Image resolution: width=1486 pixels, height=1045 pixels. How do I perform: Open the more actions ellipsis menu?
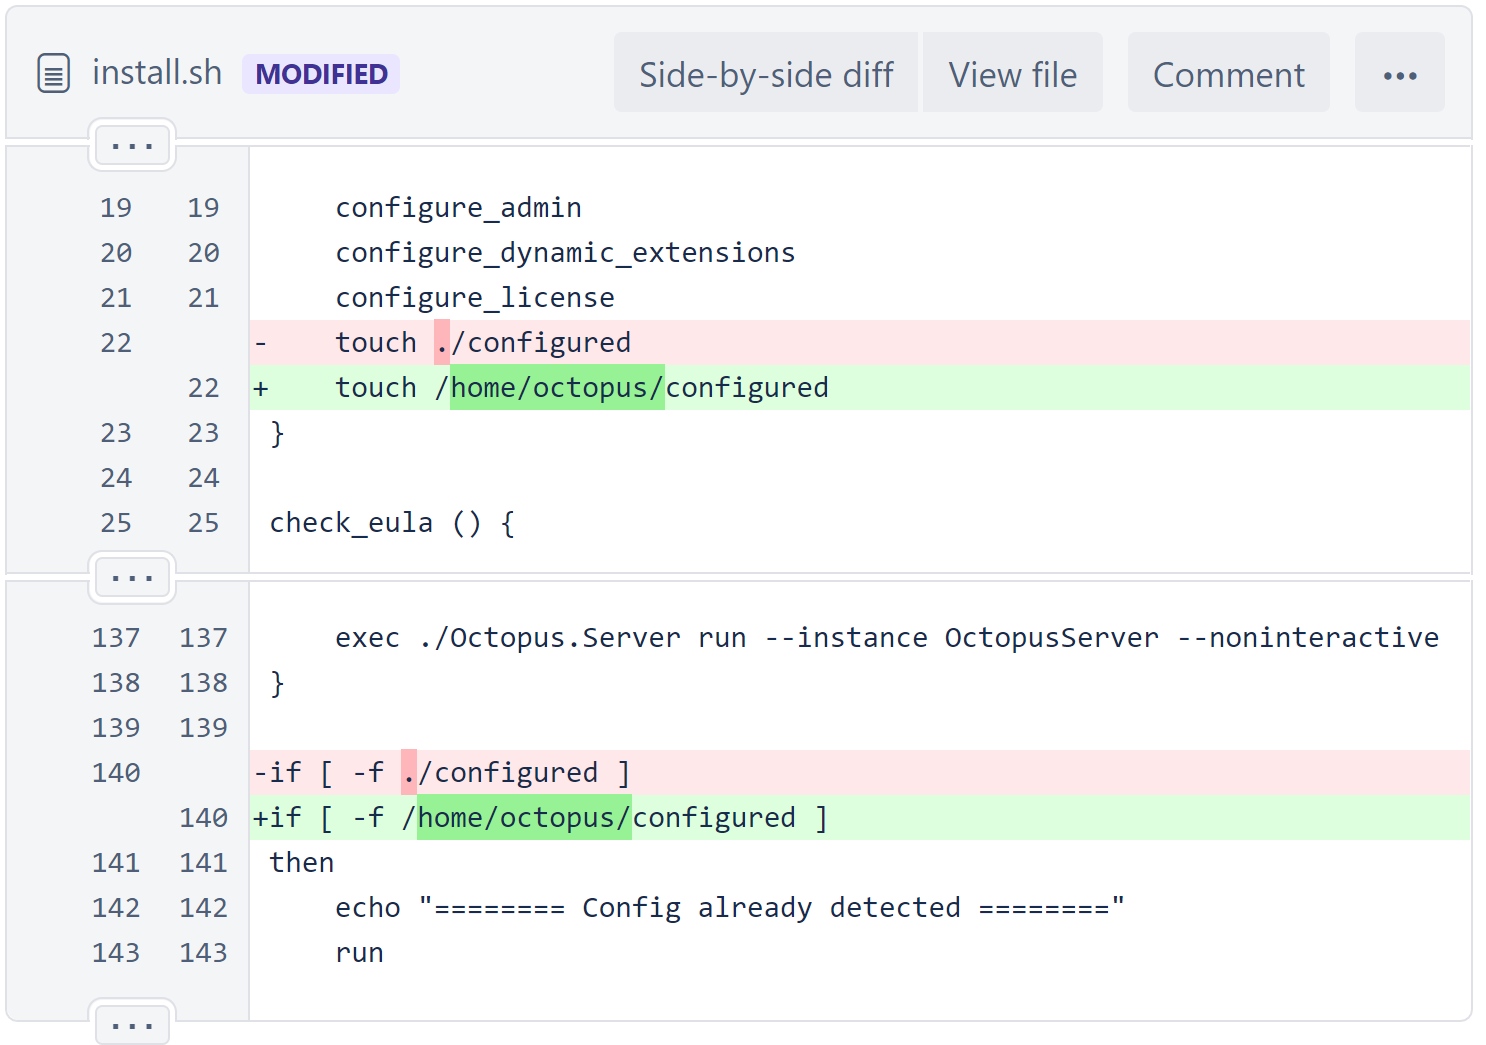1399,74
